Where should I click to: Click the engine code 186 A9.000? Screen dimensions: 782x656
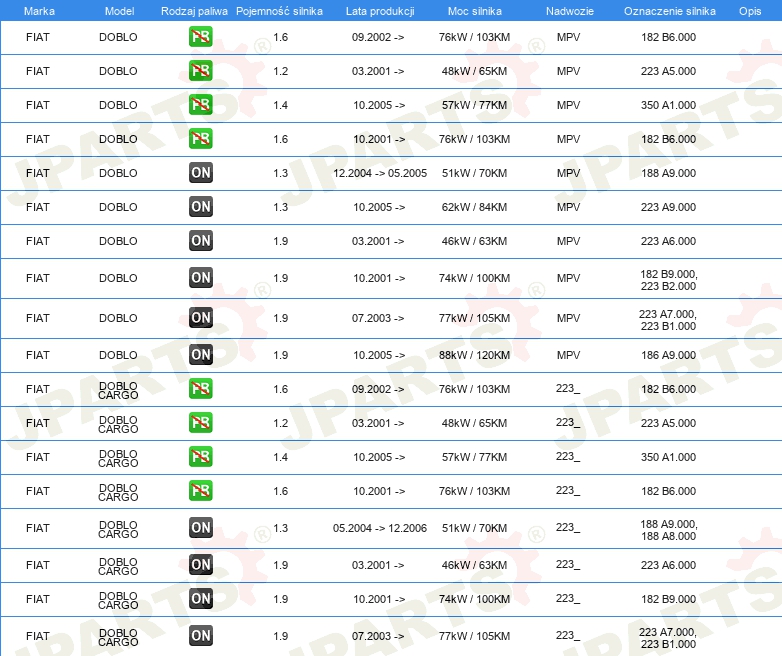[x=668, y=355]
